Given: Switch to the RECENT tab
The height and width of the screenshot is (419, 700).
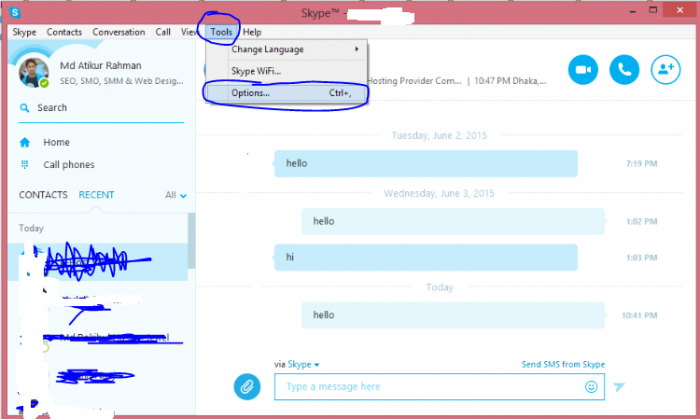Looking at the screenshot, I should pos(96,195).
